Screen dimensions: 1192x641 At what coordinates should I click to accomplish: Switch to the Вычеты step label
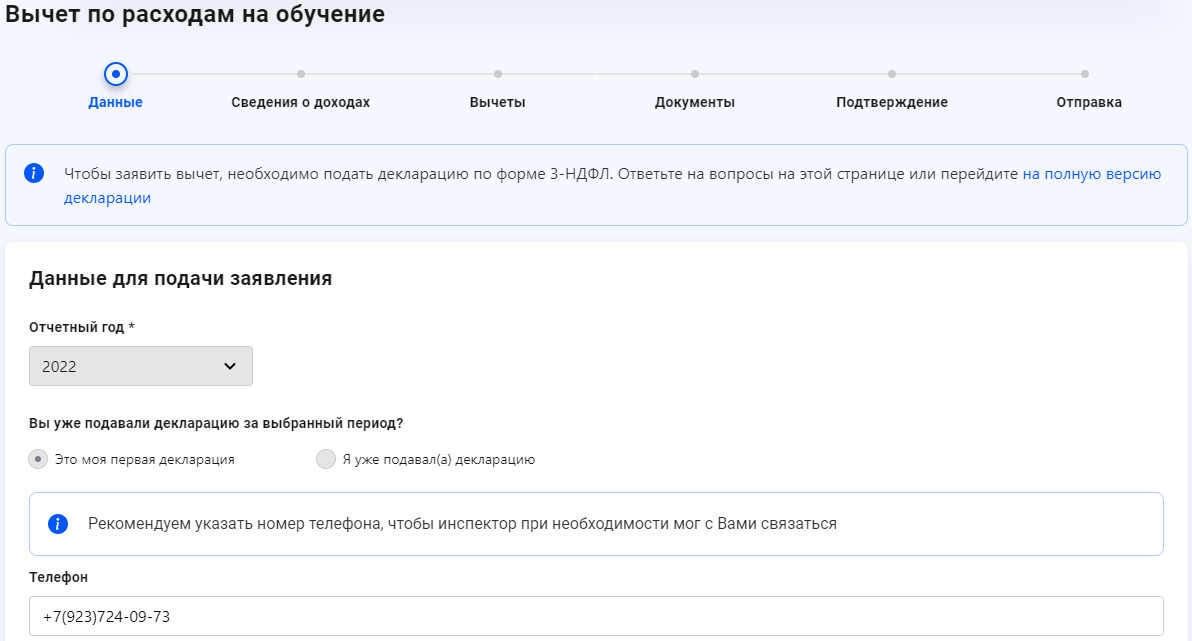tap(497, 102)
